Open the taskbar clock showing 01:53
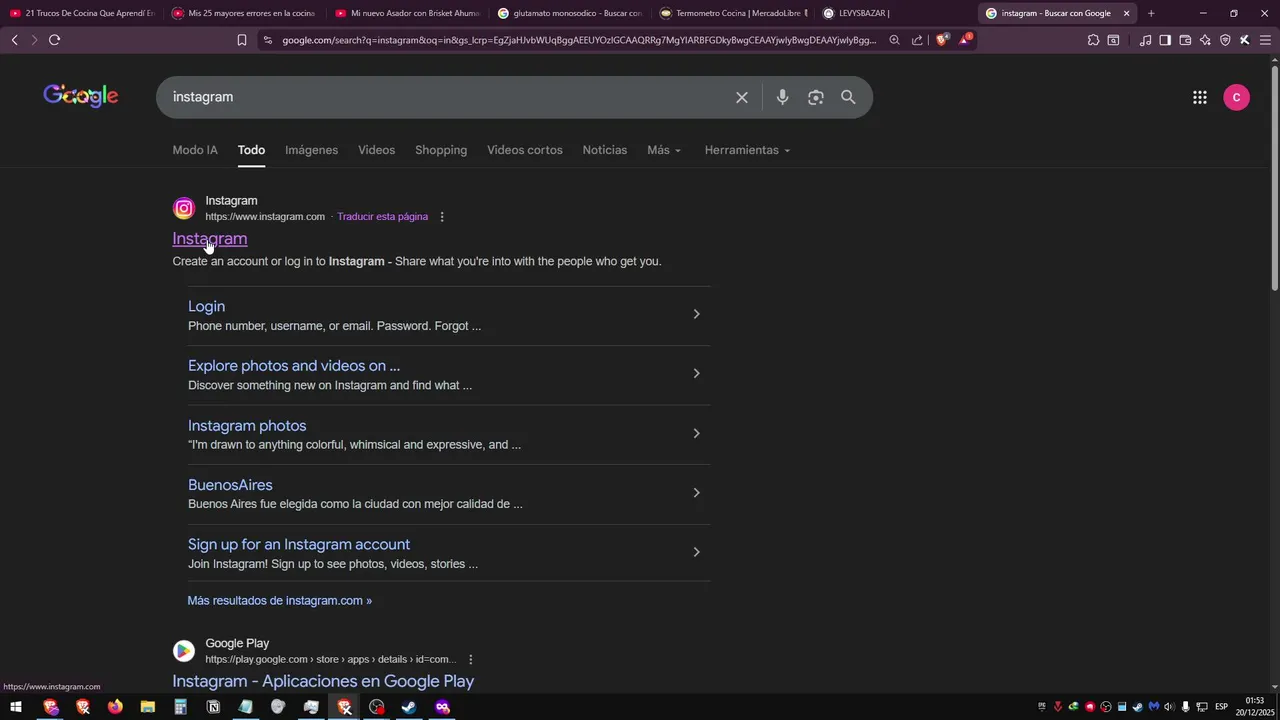The height and width of the screenshot is (720, 1280). point(1255,706)
